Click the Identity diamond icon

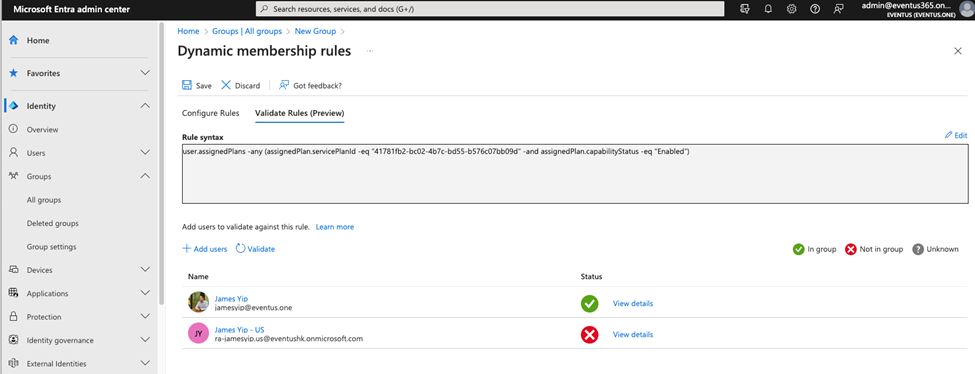pos(14,106)
